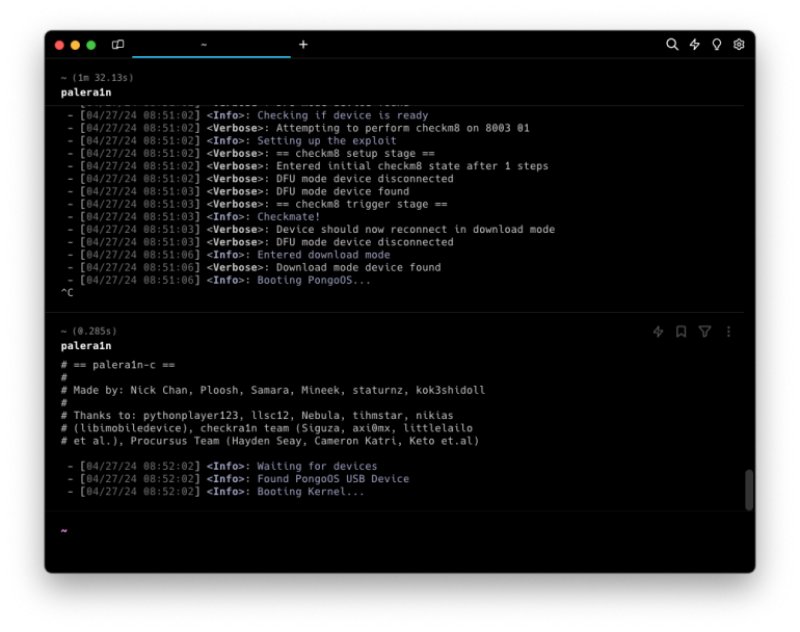800x632 pixels.
Task: Click "== checkm8 trigger stage ==" line
Action: point(257,204)
